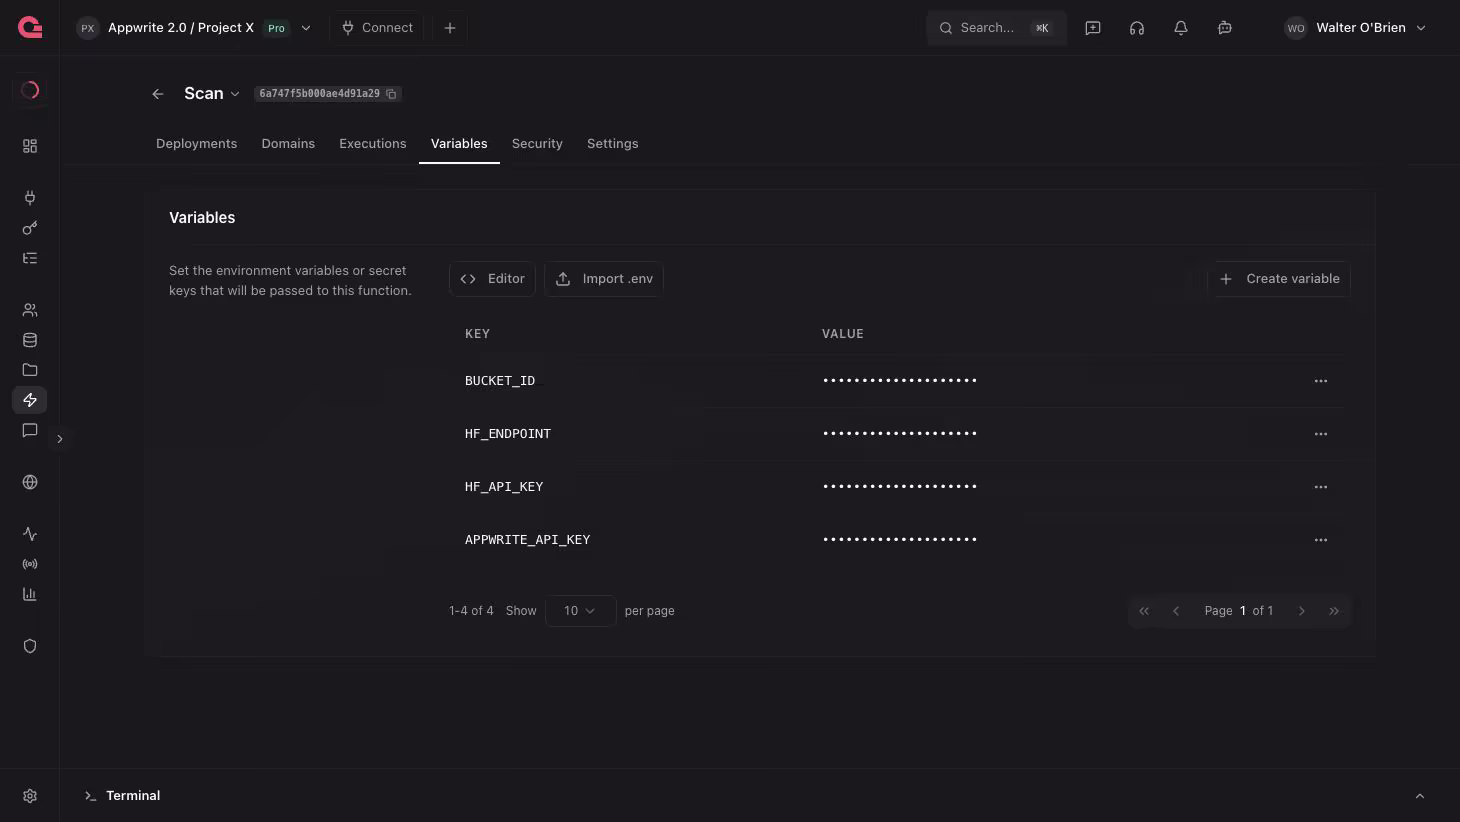Open the Terminal panel label
The width and height of the screenshot is (1460, 822).
pyautogui.click(x=133, y=796)
